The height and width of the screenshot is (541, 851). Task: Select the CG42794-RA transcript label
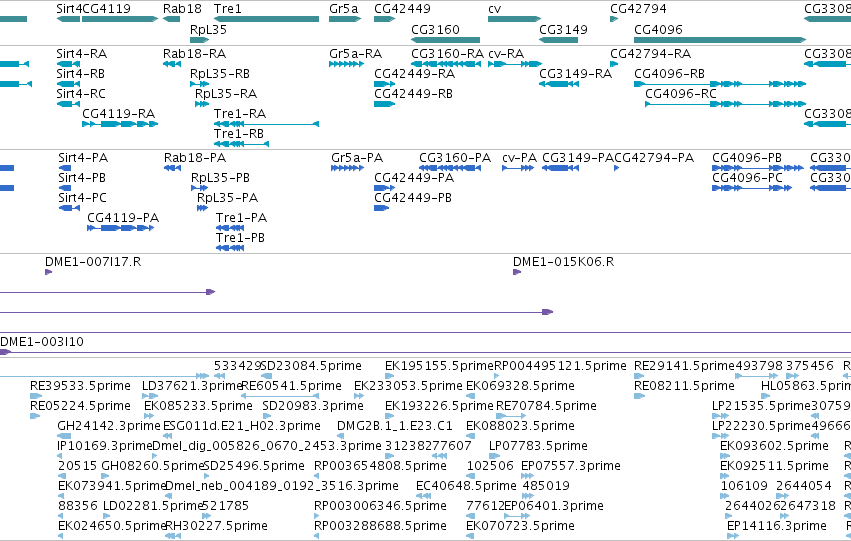[x=651, y=54]
